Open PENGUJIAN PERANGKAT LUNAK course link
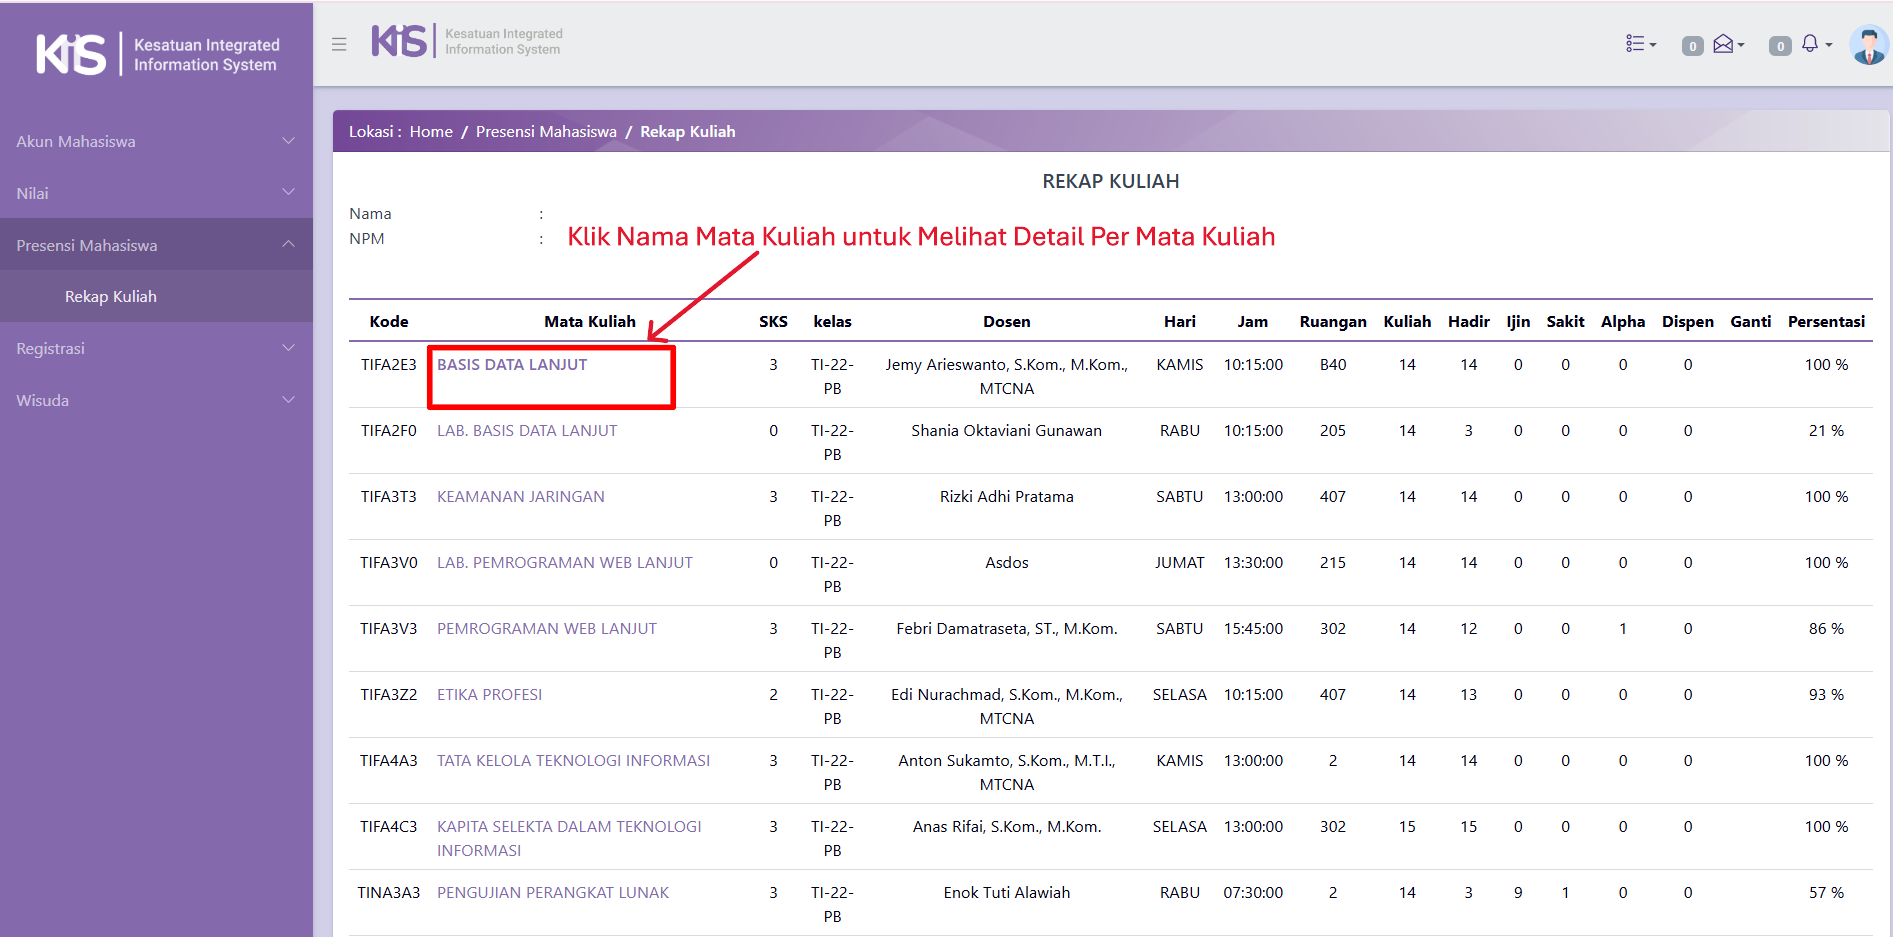Viewport: 1893px width, 937px height. pyautogui.click(x=552, y=893)
